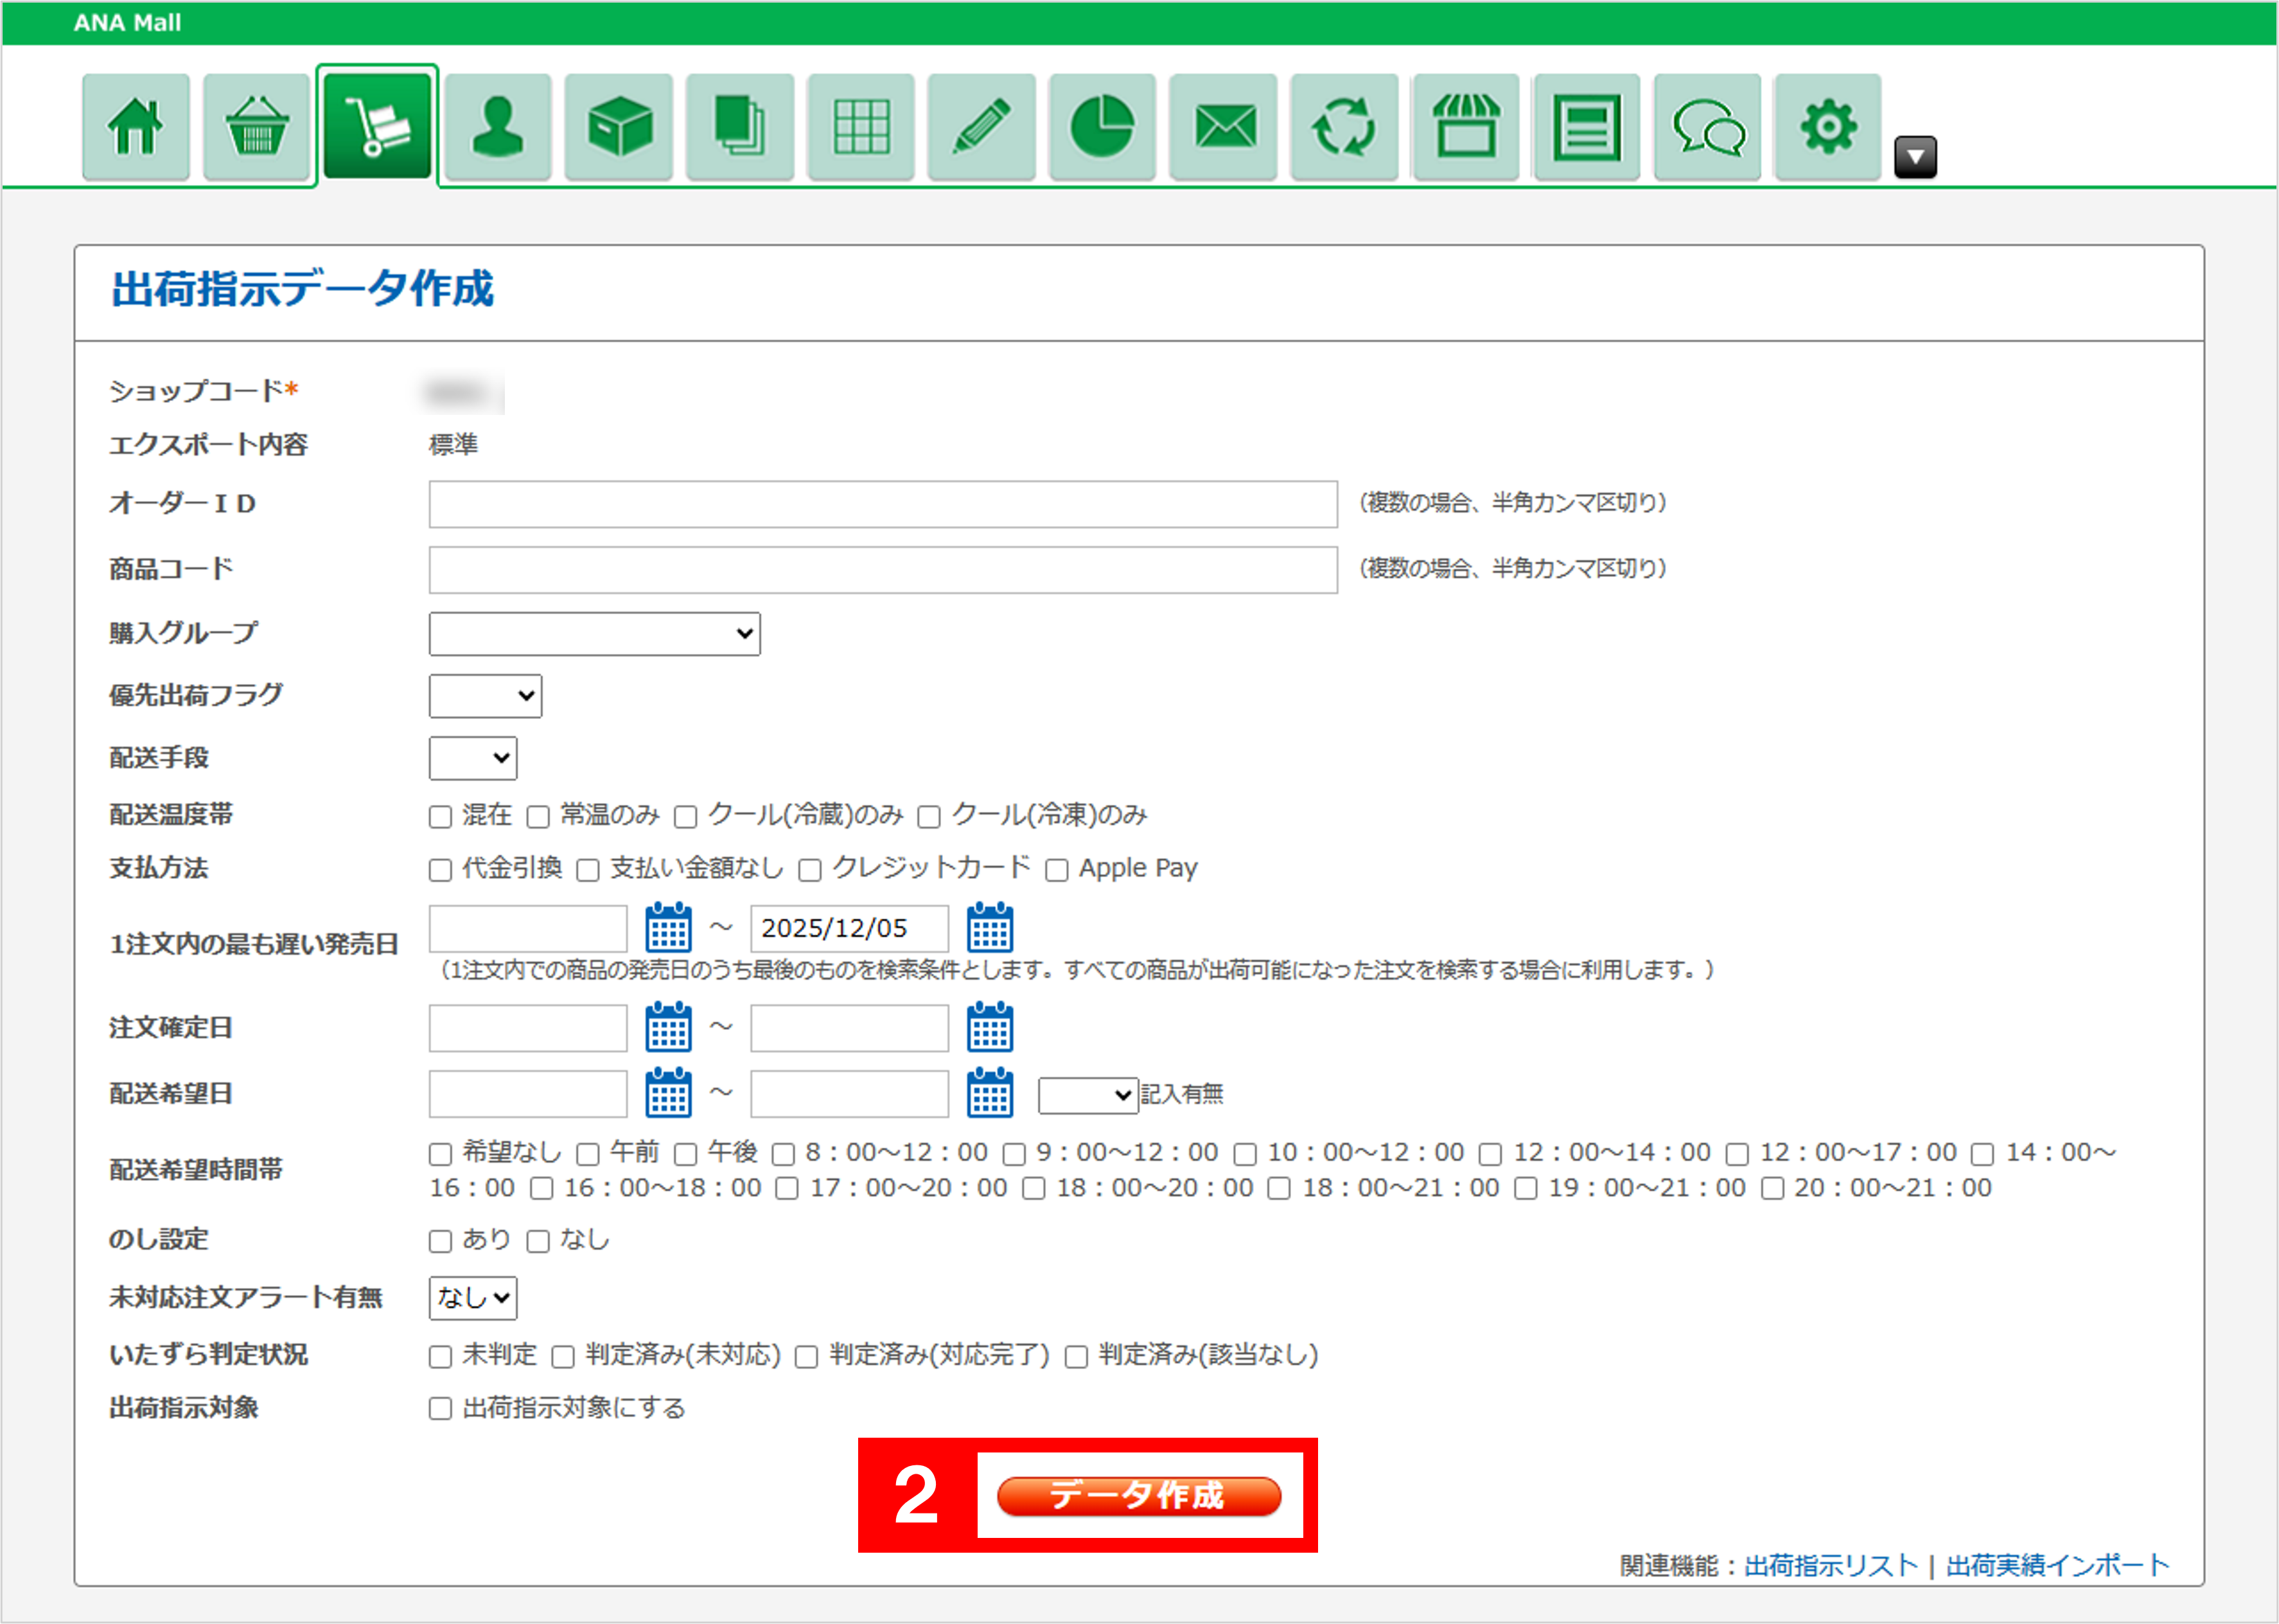2279x1624 pixels.
Task: Open the pie chart analytics icon
Action: point(1102,127)
